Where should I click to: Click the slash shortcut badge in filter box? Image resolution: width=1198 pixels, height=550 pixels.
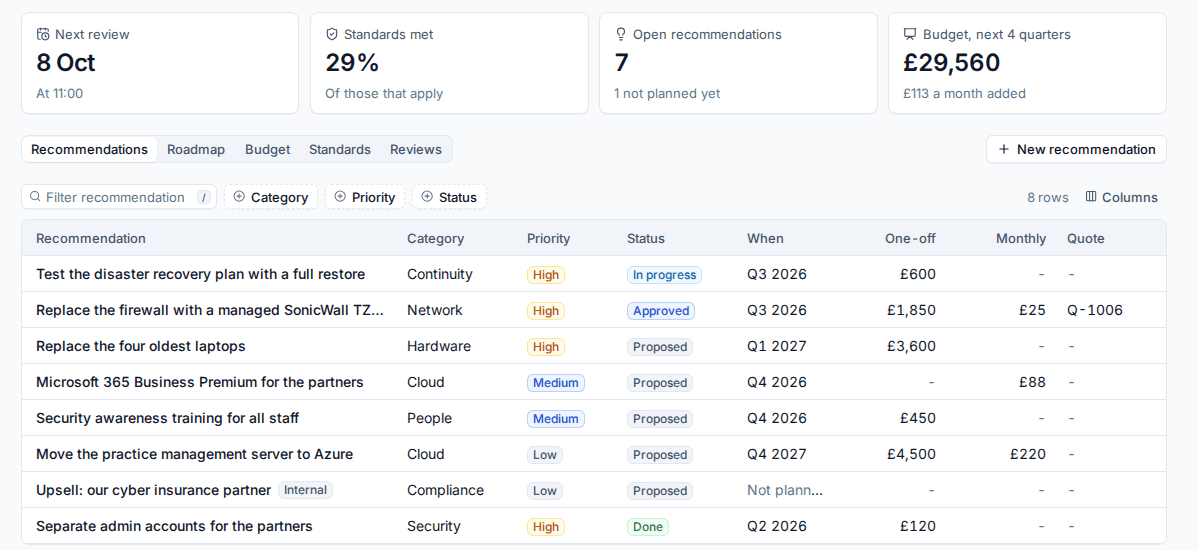(x=204, y=198)
